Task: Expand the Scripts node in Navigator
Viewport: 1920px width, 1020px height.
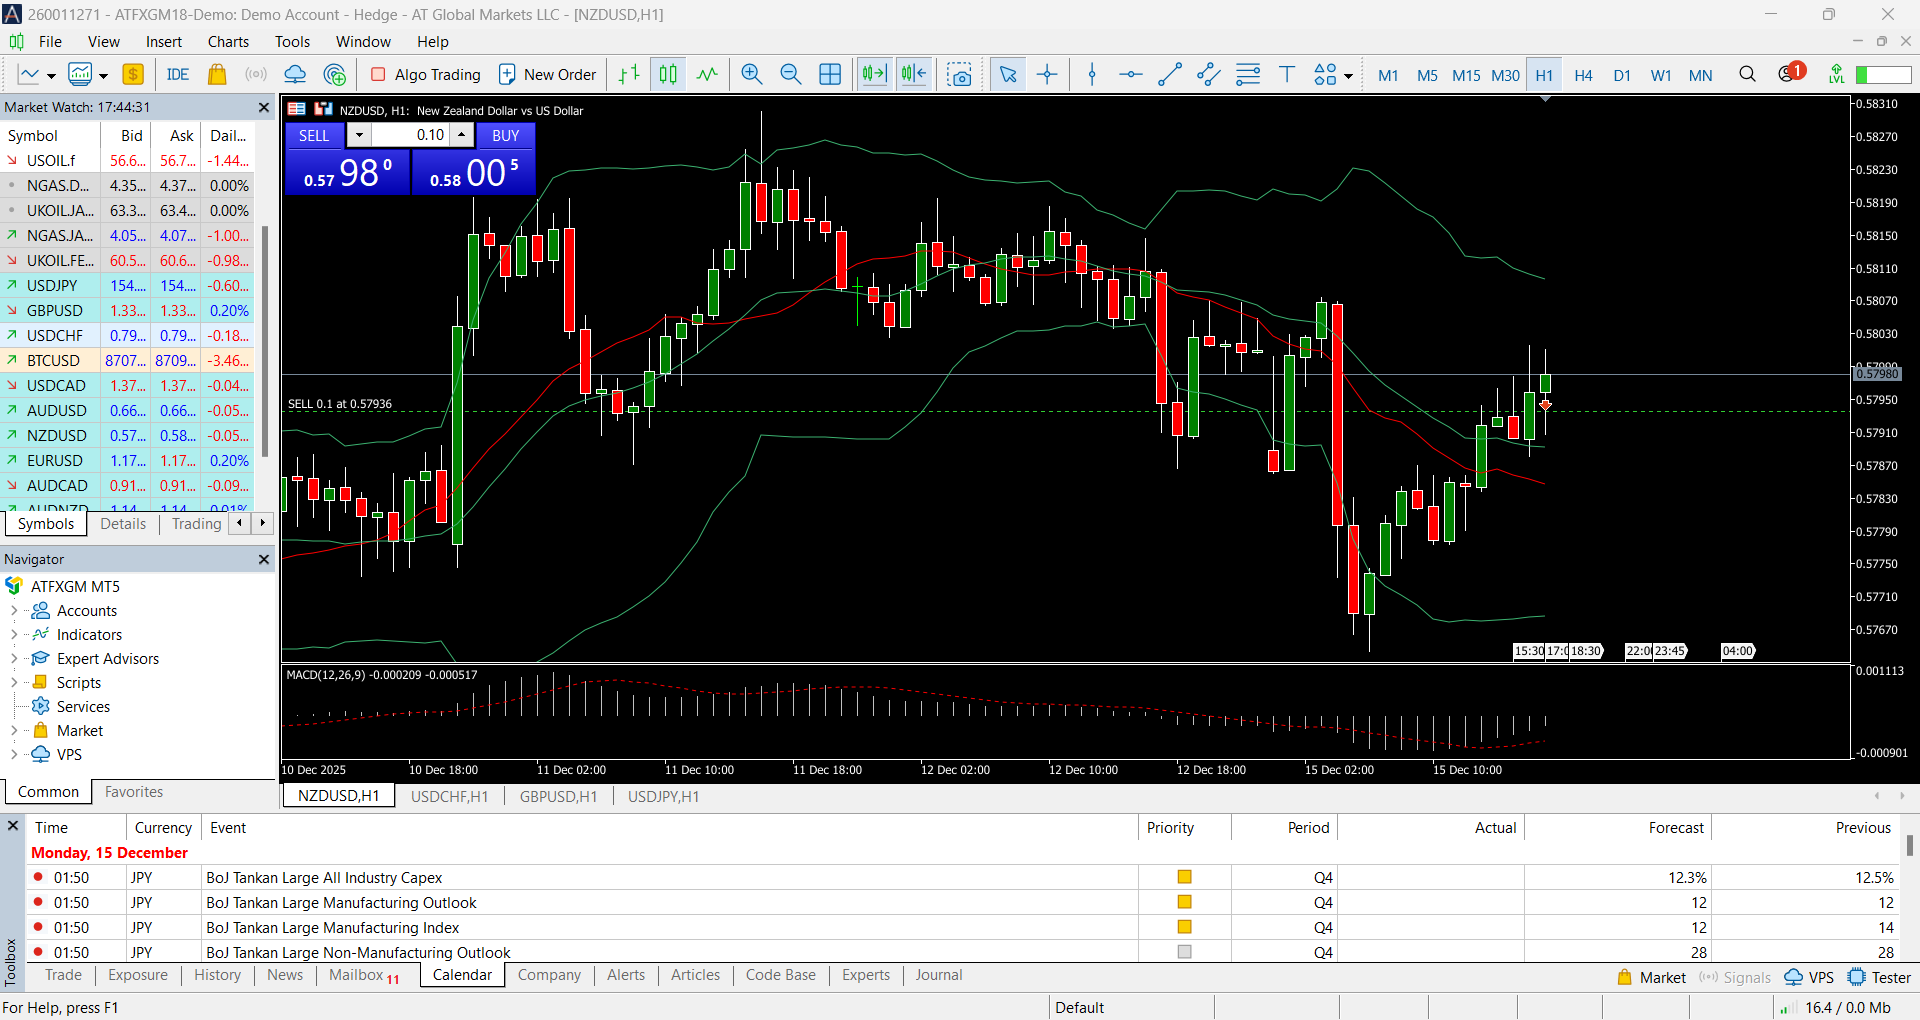Action: click(13, 682)
